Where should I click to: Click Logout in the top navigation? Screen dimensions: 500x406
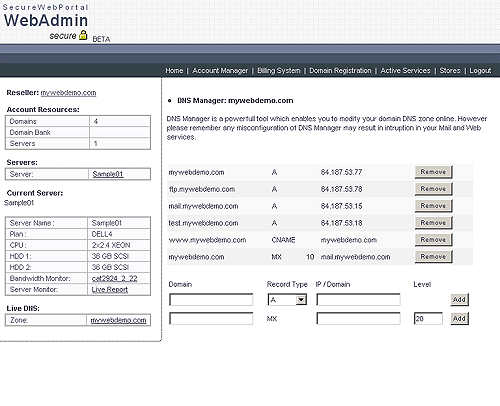click(480, 71)
